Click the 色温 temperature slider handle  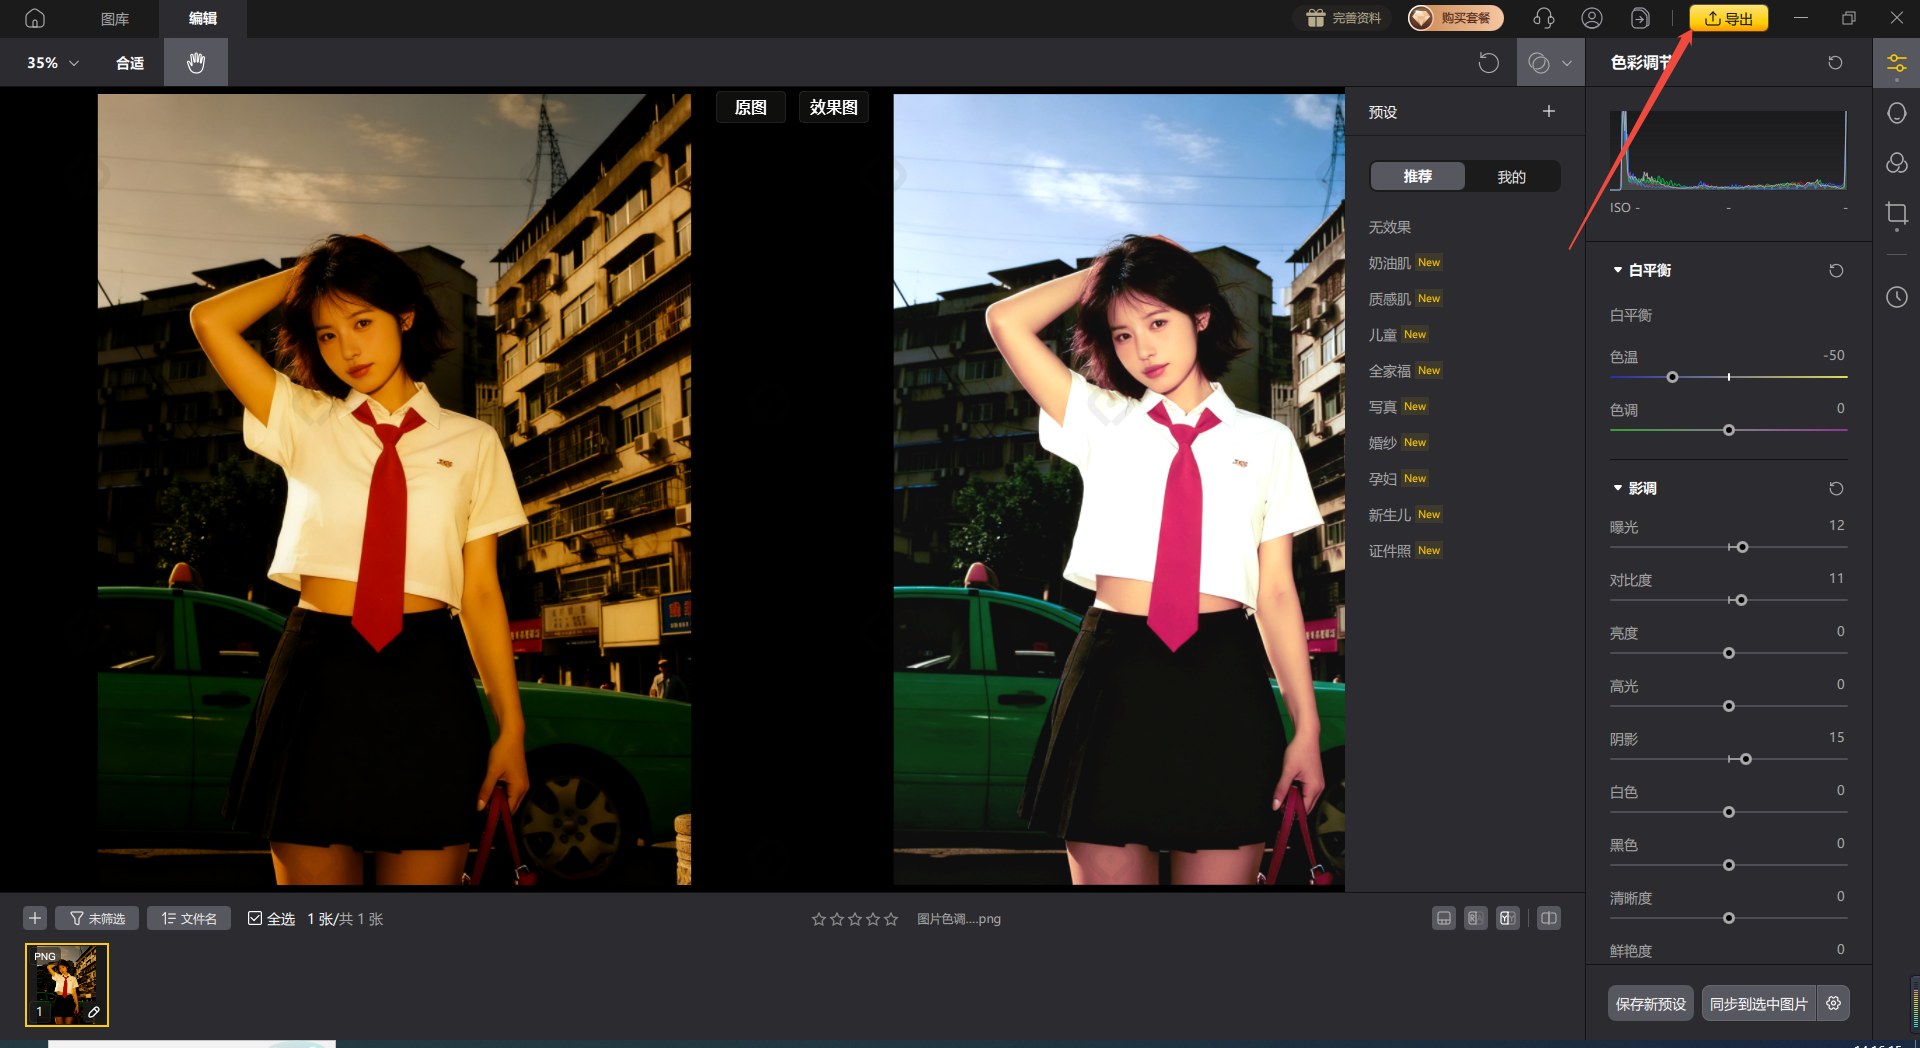tap(1672, 377)
